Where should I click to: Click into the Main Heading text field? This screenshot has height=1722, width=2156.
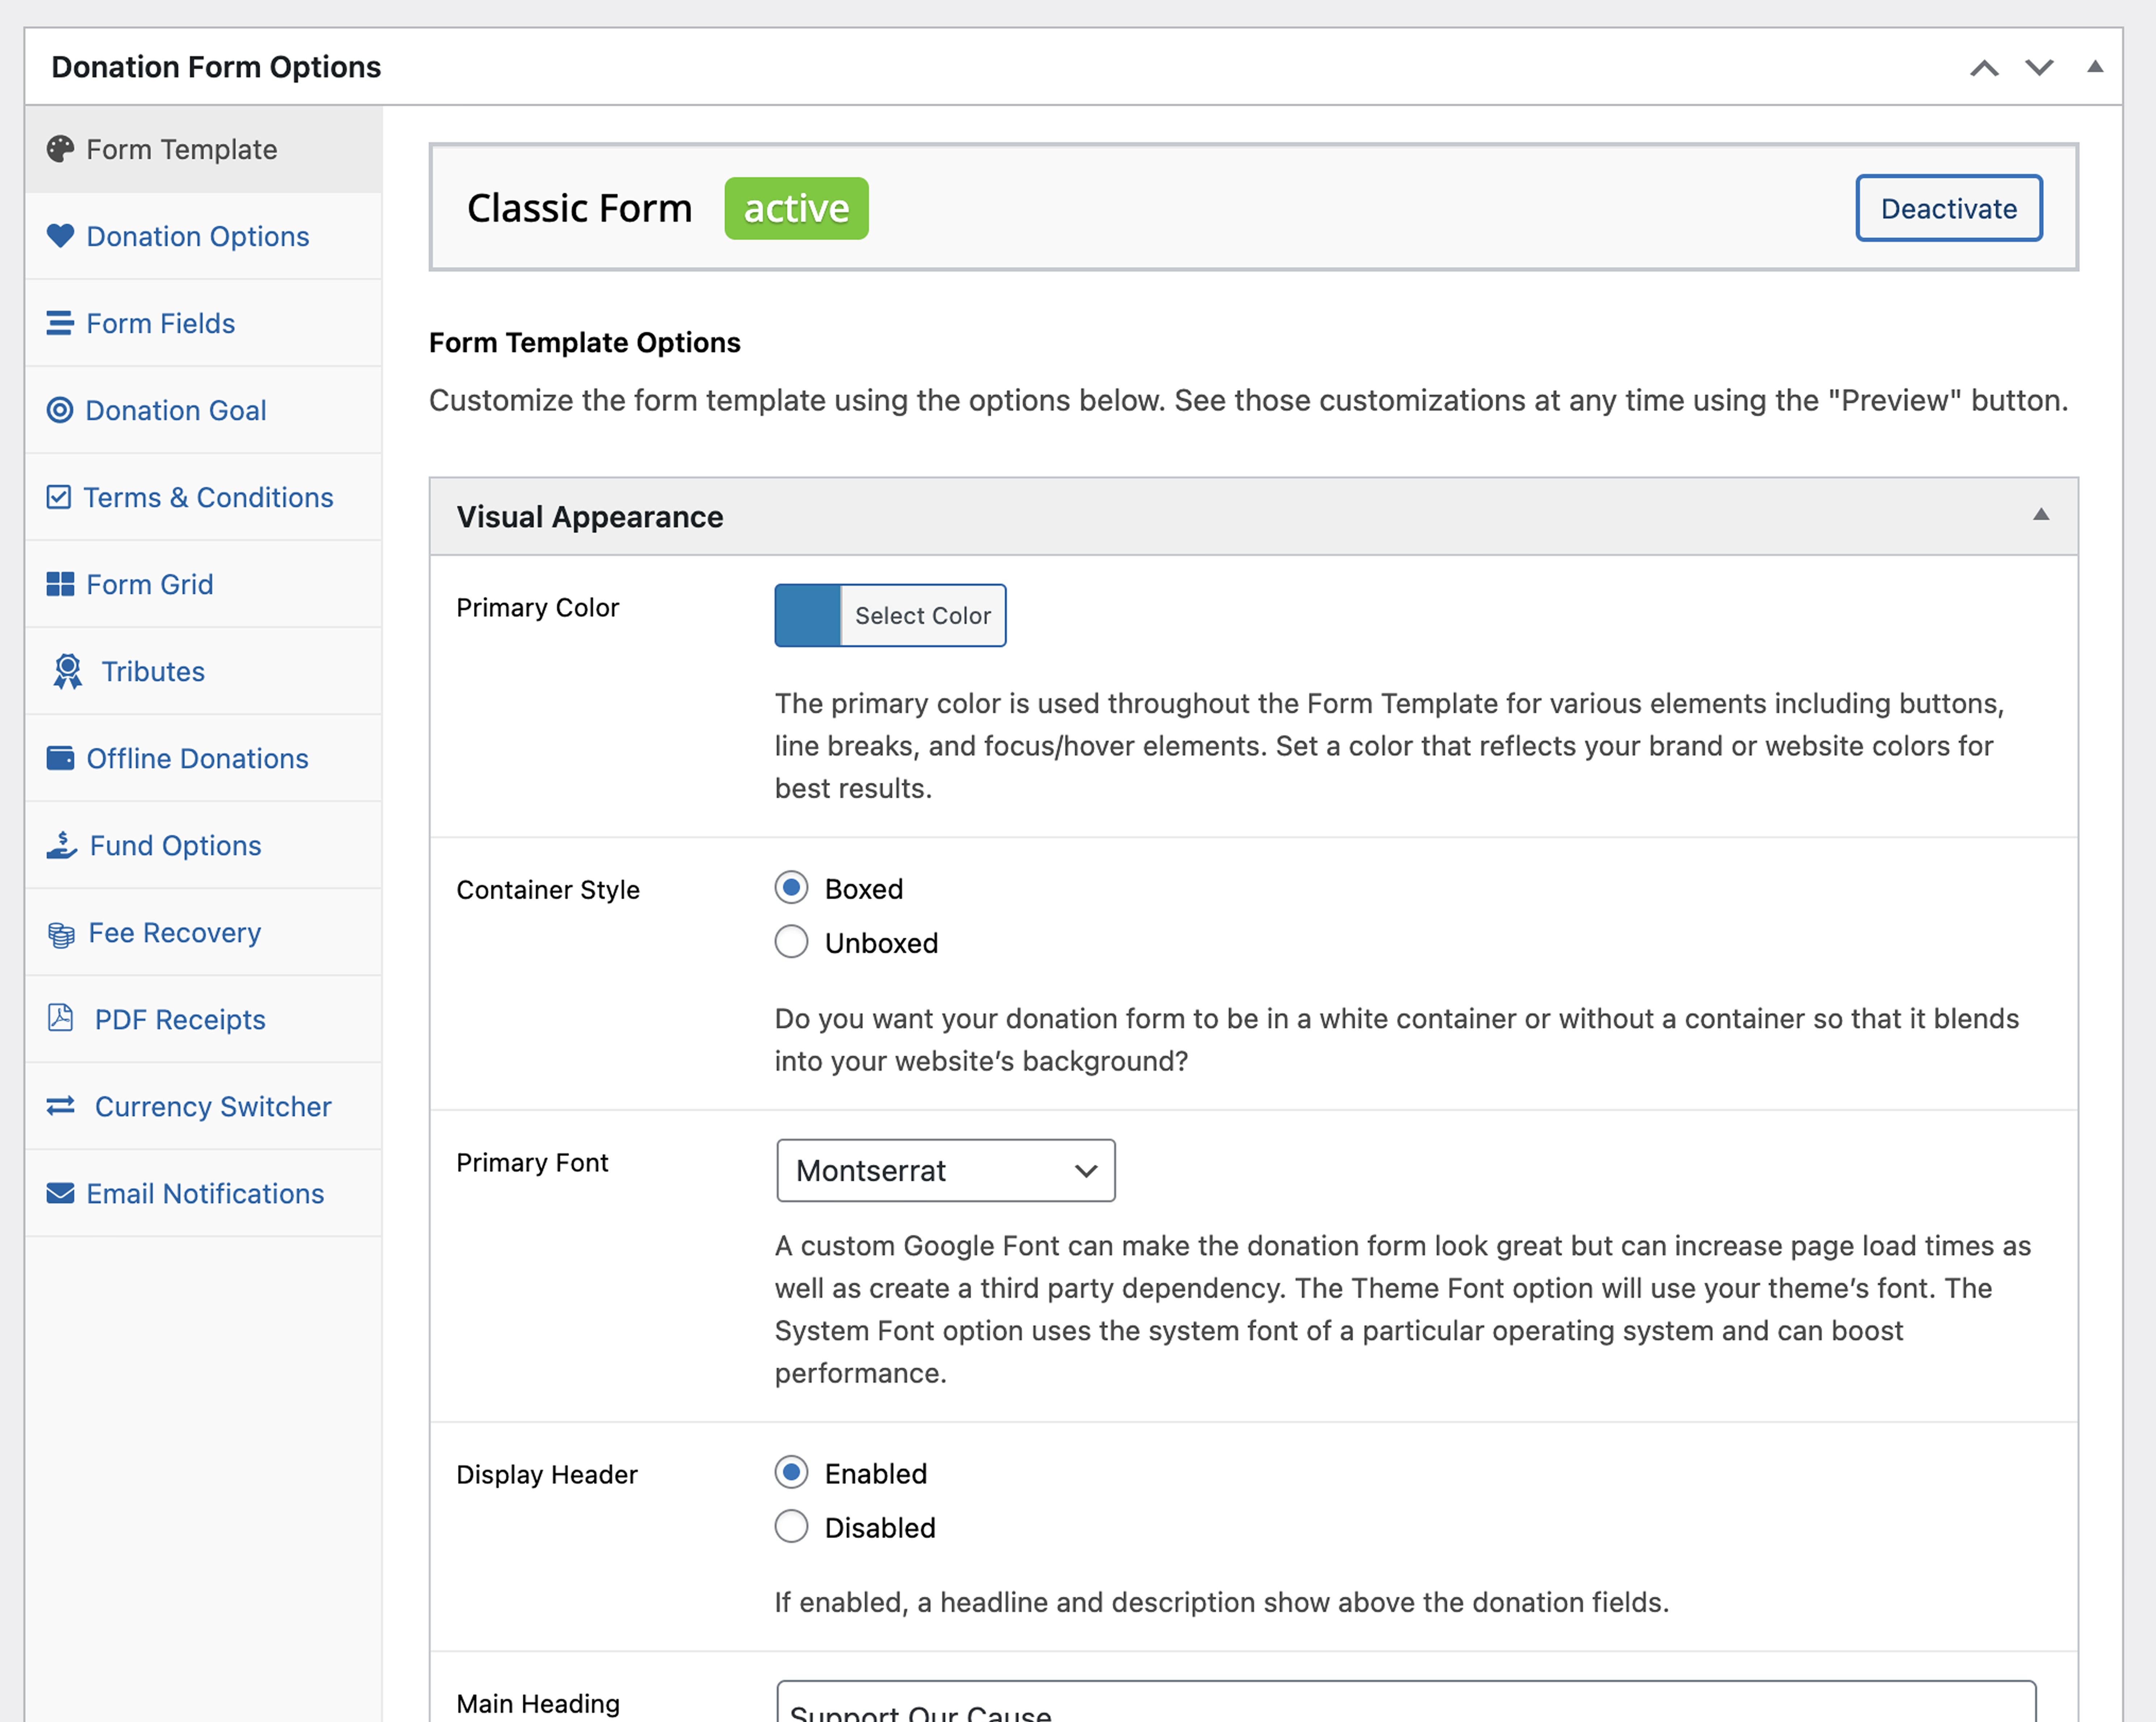tap(1405, 1705)
